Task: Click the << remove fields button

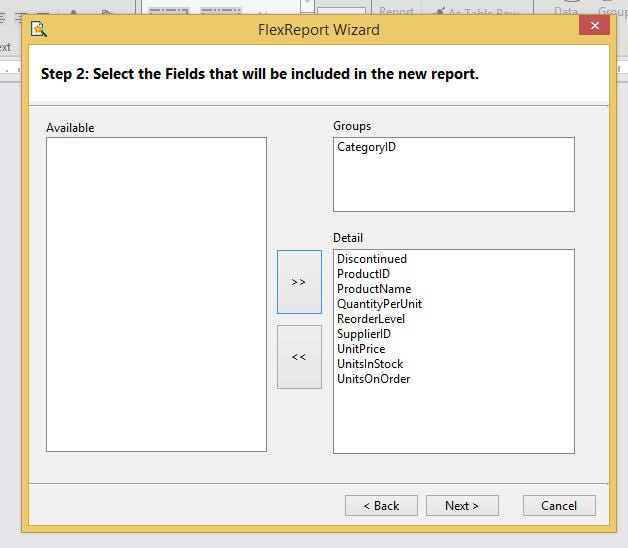Action: click(x=299, y=357)
